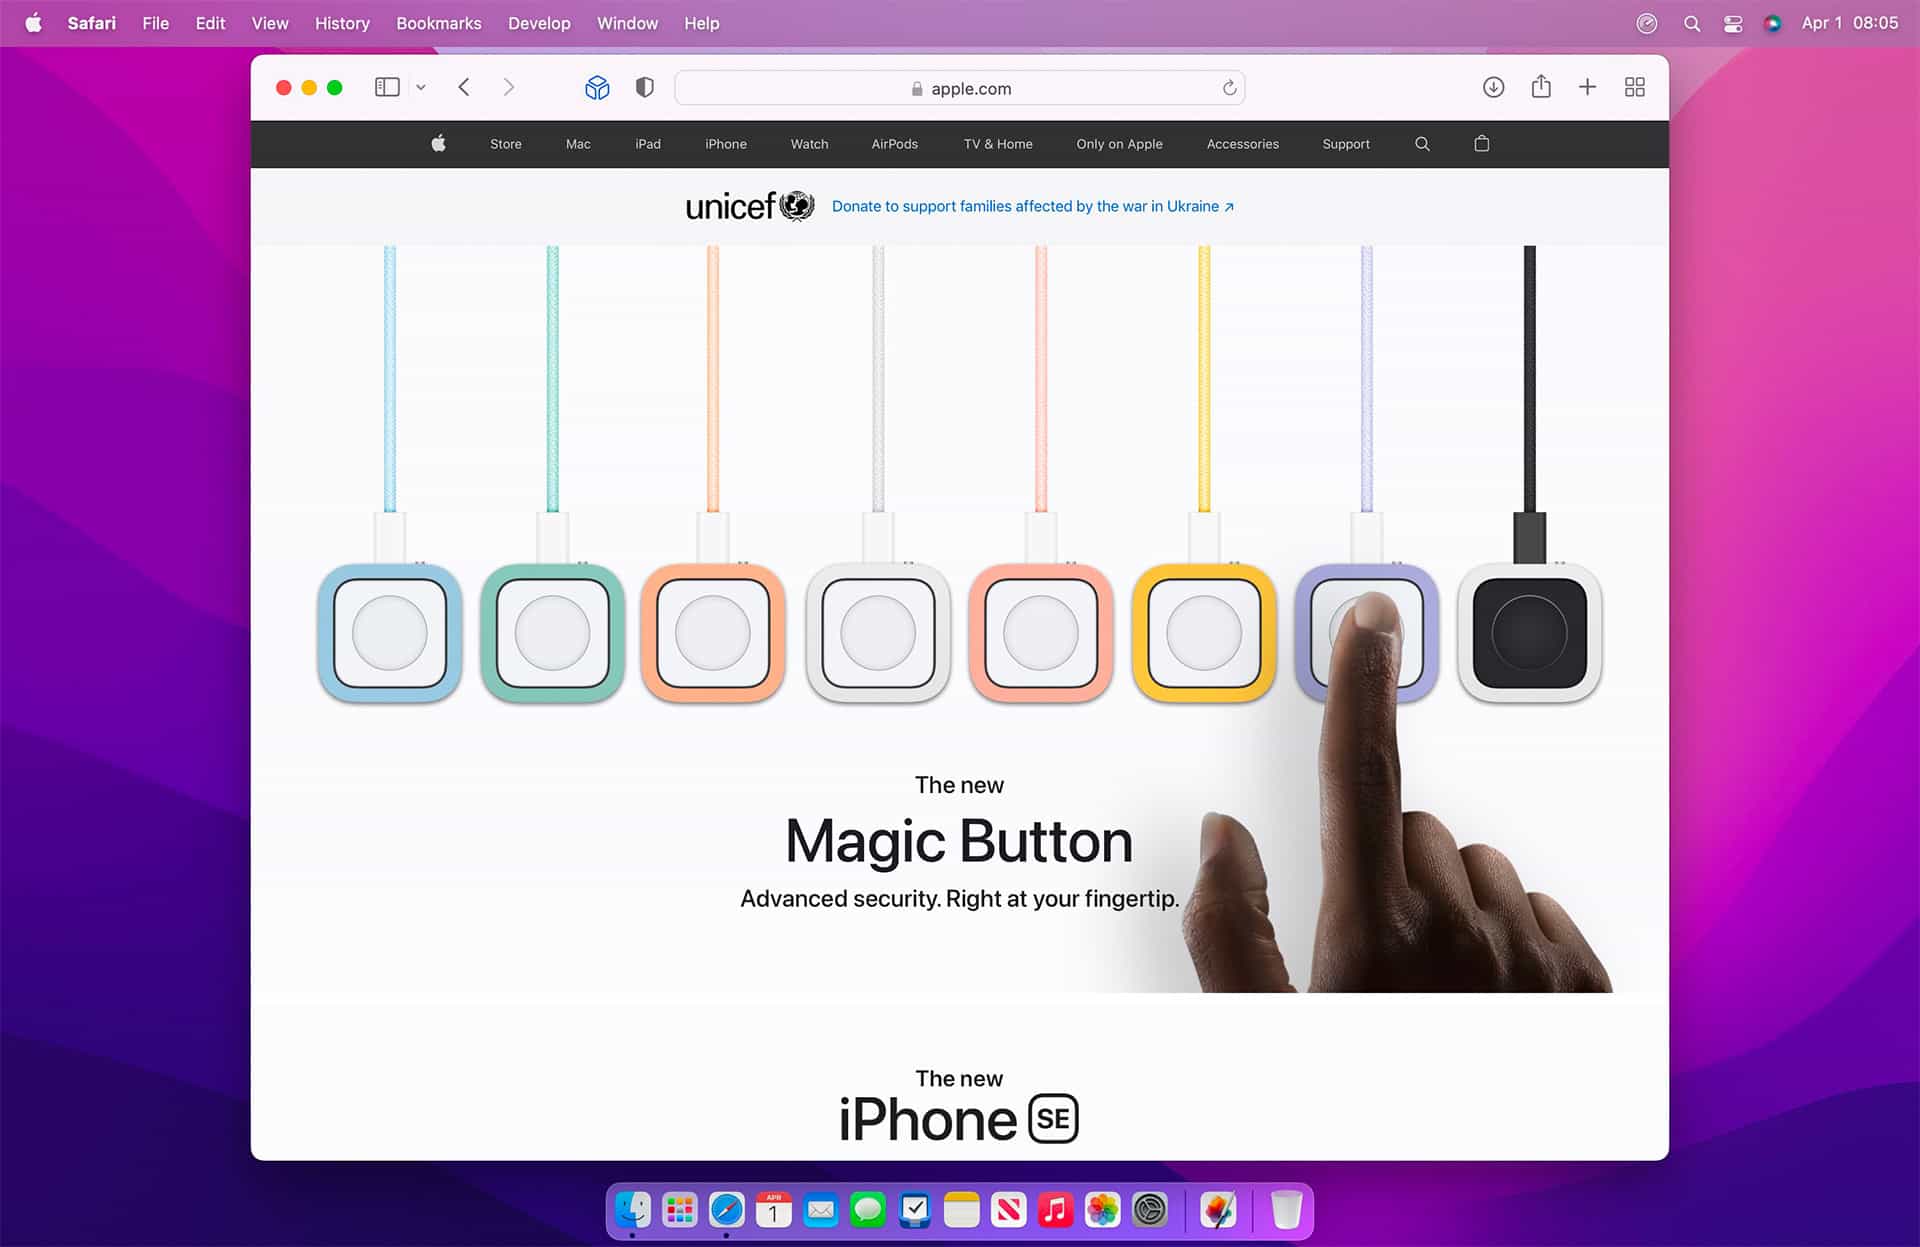The width and height of the screenshot is (1920, 1247).
Task: Open the Trash in the Dock
Action: (x=1286, y=1210)
